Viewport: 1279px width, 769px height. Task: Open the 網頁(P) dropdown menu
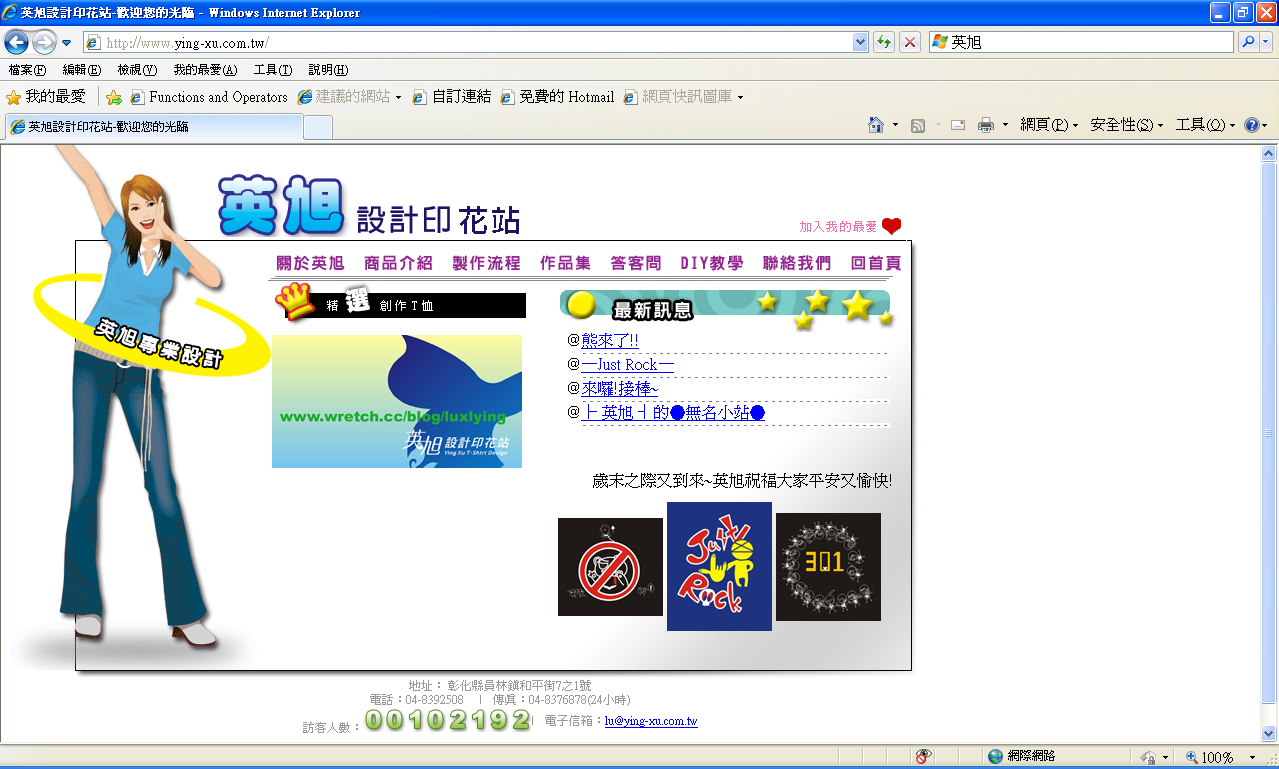tap(1048, 125)
